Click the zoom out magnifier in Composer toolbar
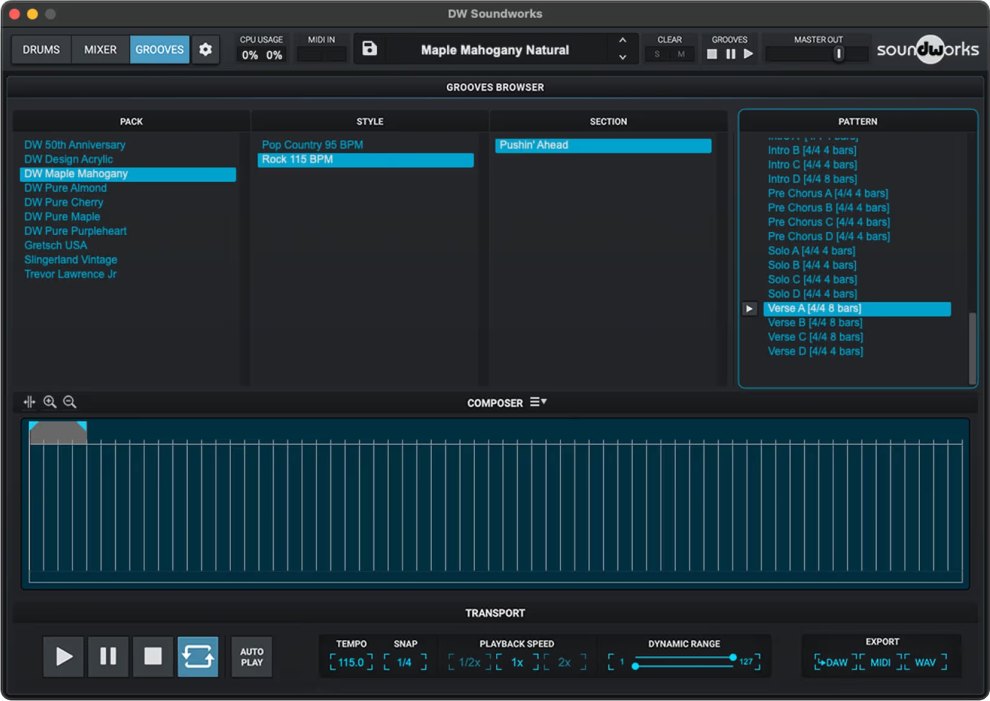The image size is (990, 701). point(69,402)
